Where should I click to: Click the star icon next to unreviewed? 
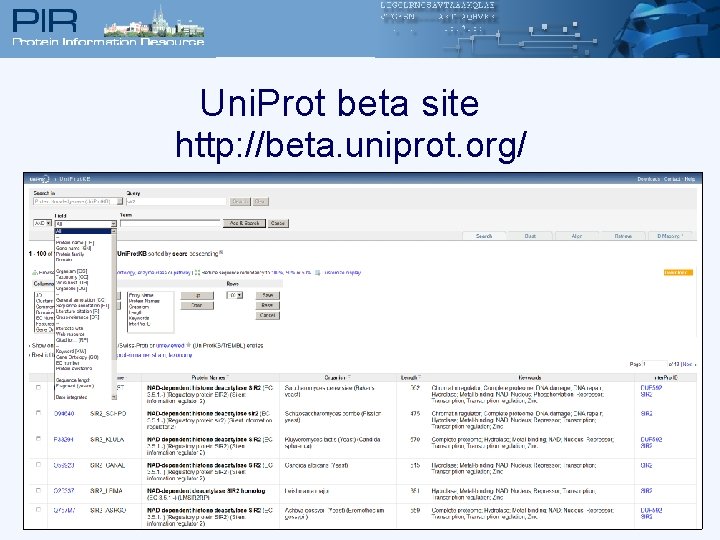(x=188, y=345)
